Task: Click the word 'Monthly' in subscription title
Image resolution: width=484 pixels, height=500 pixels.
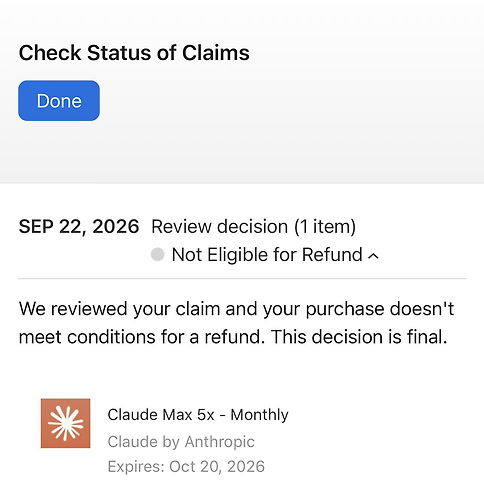Action: point(260,415)
